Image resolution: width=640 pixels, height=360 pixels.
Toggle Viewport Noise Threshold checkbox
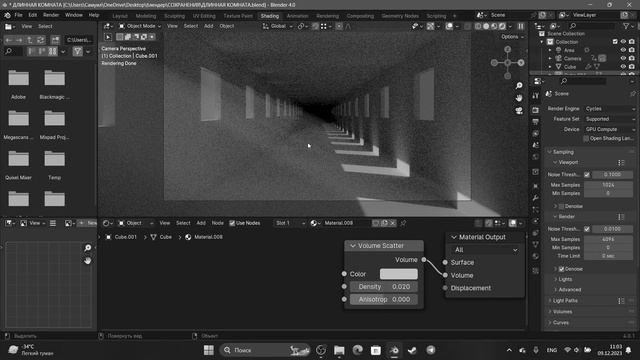(x=587, y=175)
